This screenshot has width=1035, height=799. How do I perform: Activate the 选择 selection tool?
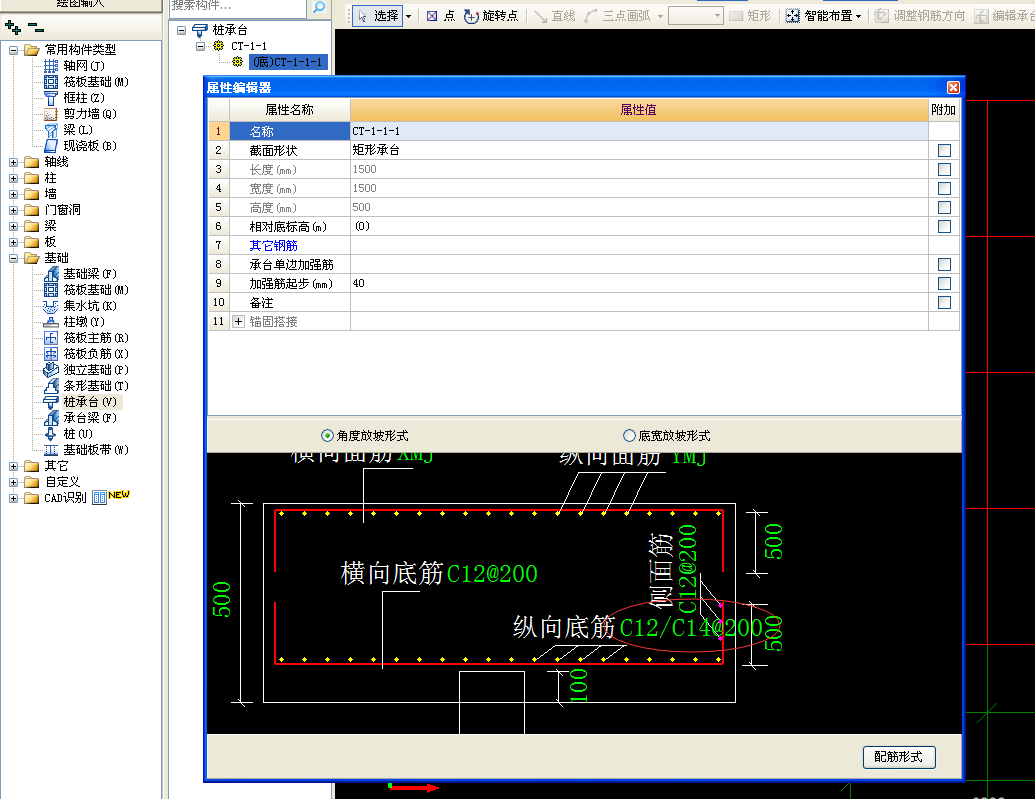(x=378, y=16)
